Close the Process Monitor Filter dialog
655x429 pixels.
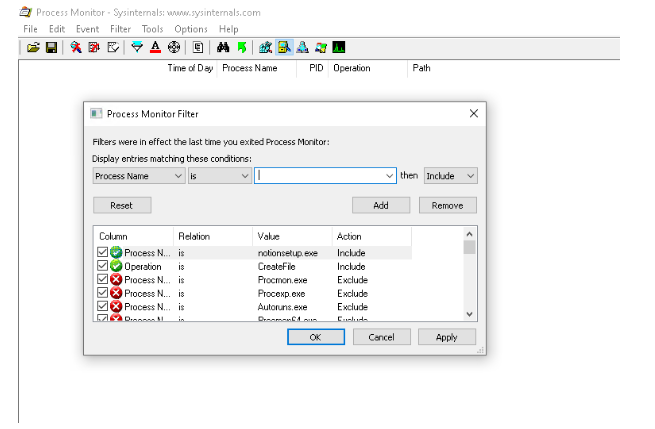point(474,114)
